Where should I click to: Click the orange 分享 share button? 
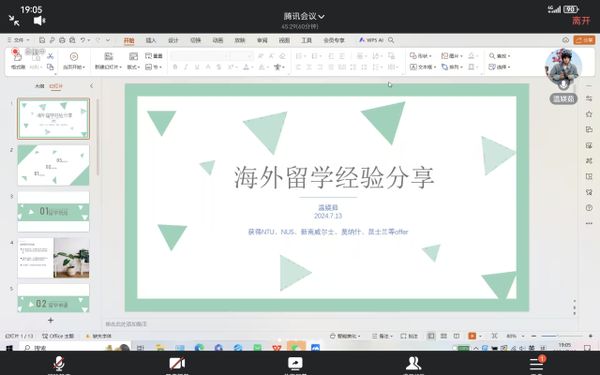pos(584,40)
